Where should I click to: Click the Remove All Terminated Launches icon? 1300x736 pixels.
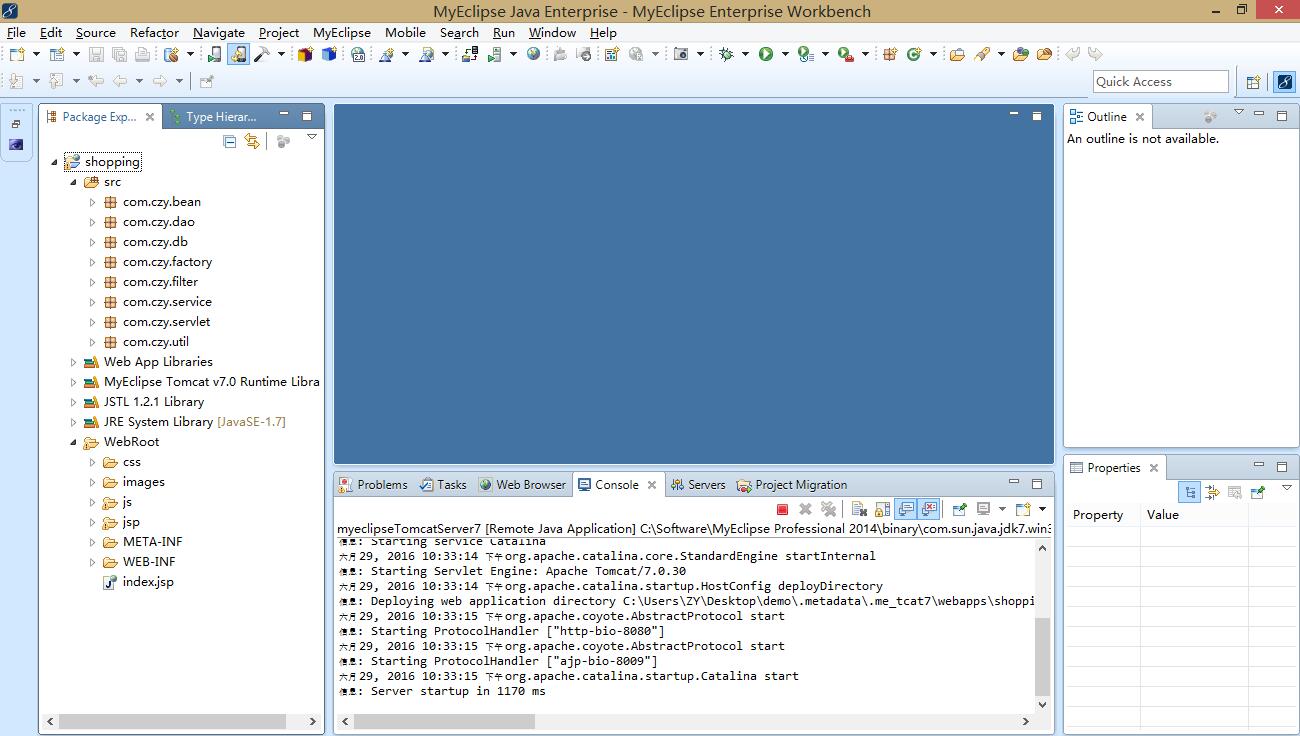828,509
